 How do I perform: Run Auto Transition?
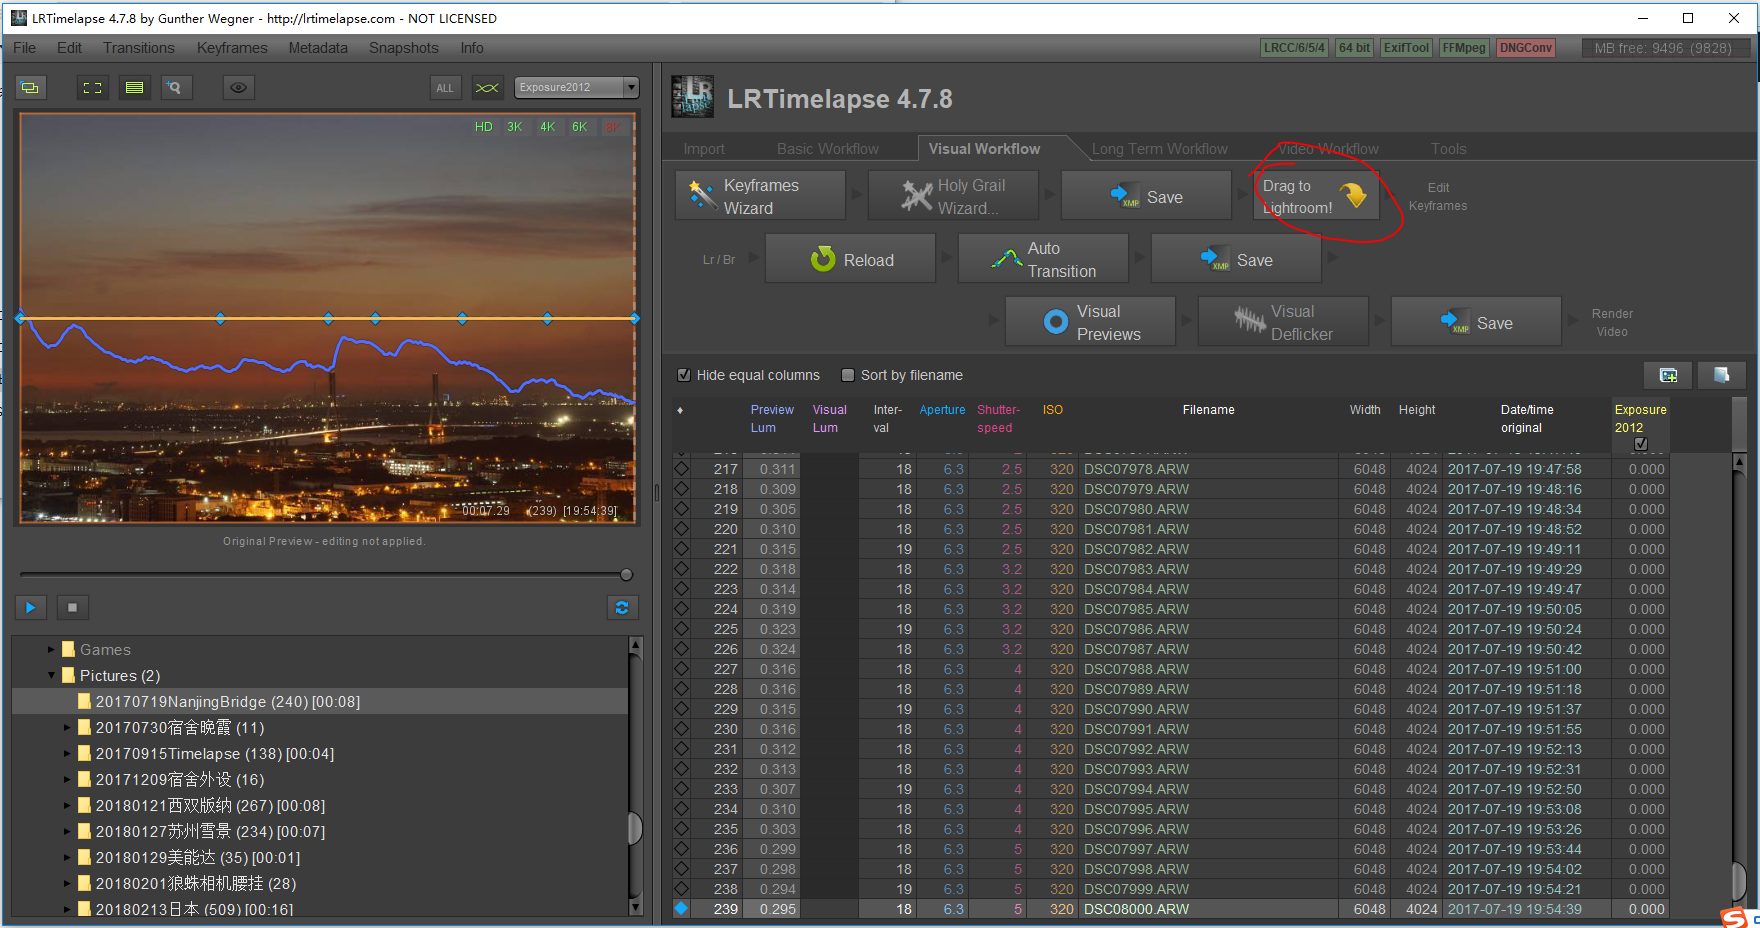pyautogui.click(x=1043, y=259)
